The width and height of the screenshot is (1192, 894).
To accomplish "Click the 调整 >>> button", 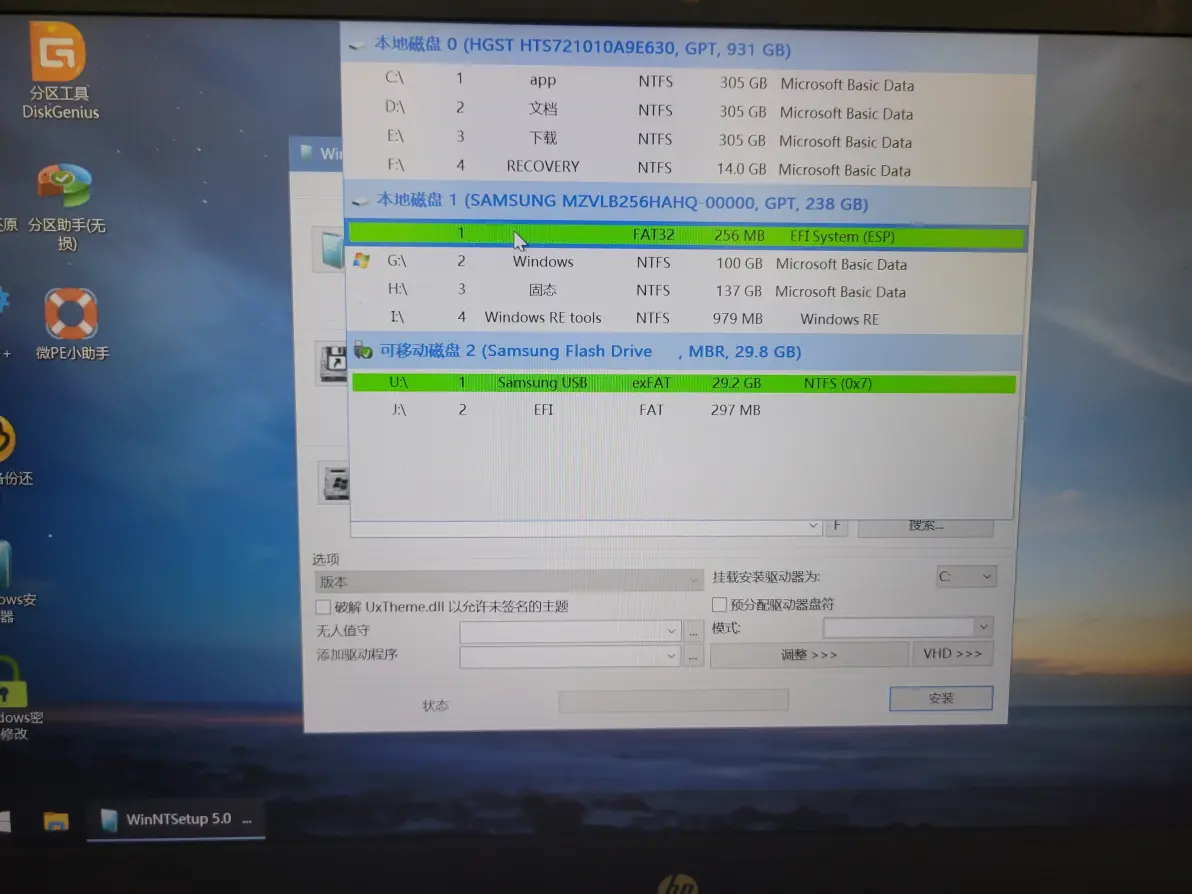I will (809, 655).
